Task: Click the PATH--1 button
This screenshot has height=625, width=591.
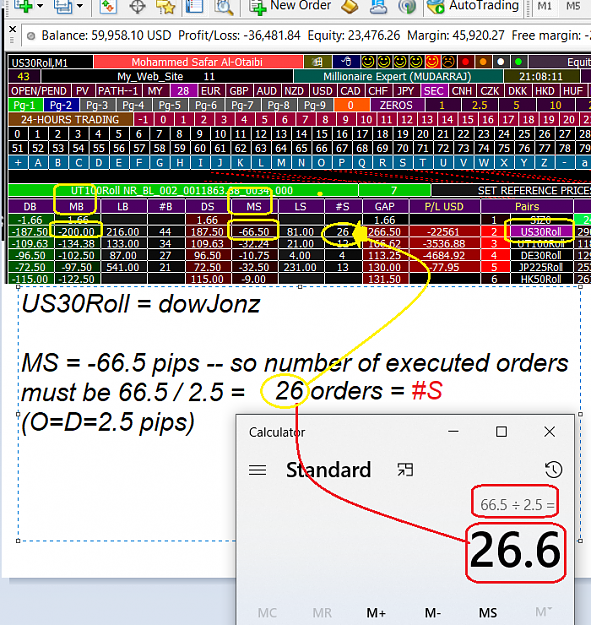Action: pyautogui.click(x=118, y=90)
